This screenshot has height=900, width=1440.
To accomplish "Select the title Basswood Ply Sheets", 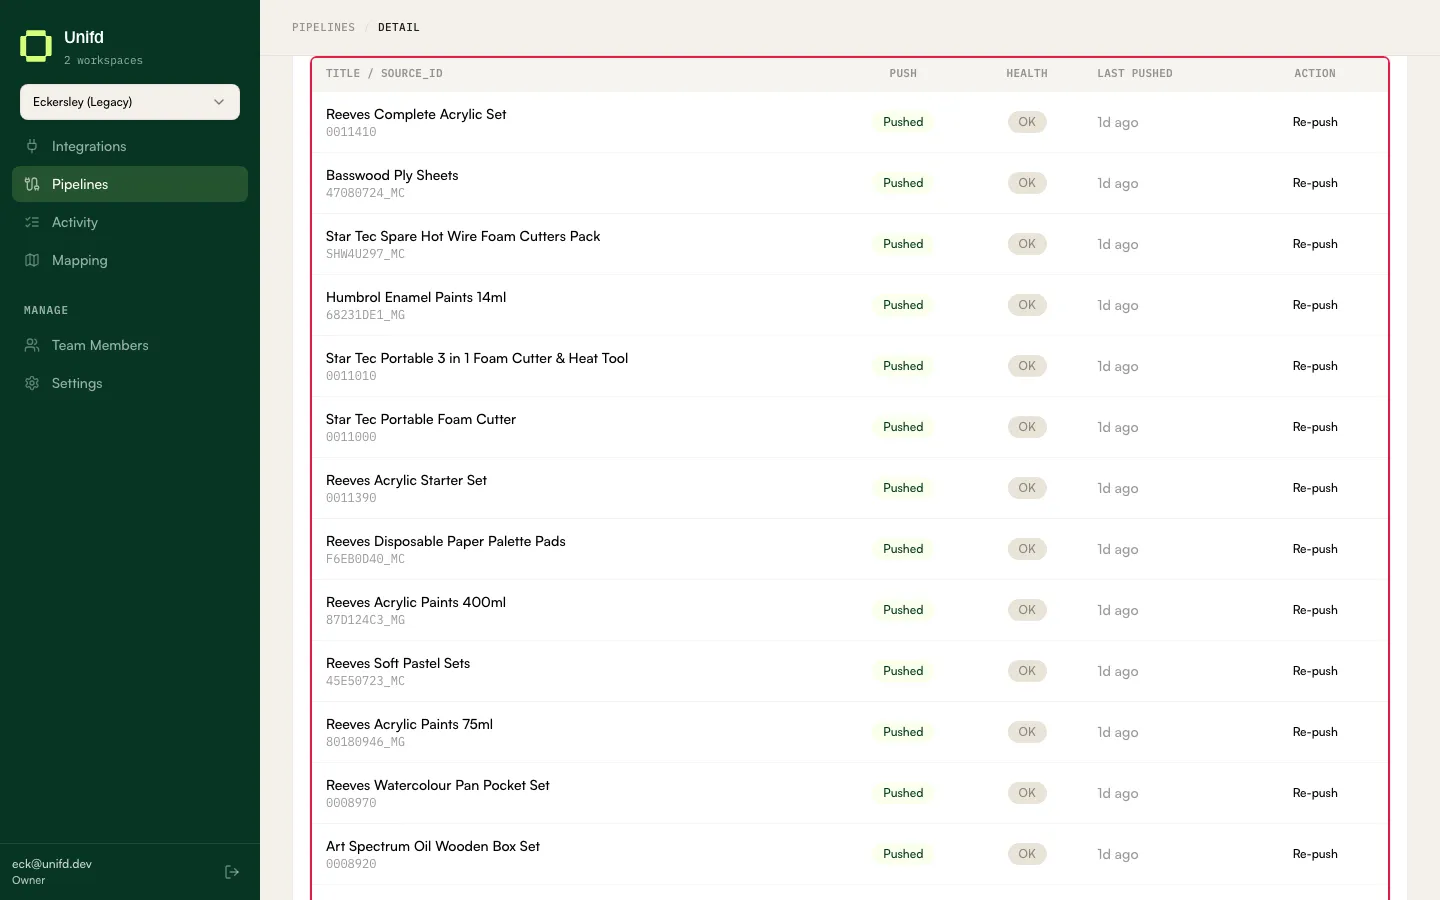I will click(x=392, y=175).
